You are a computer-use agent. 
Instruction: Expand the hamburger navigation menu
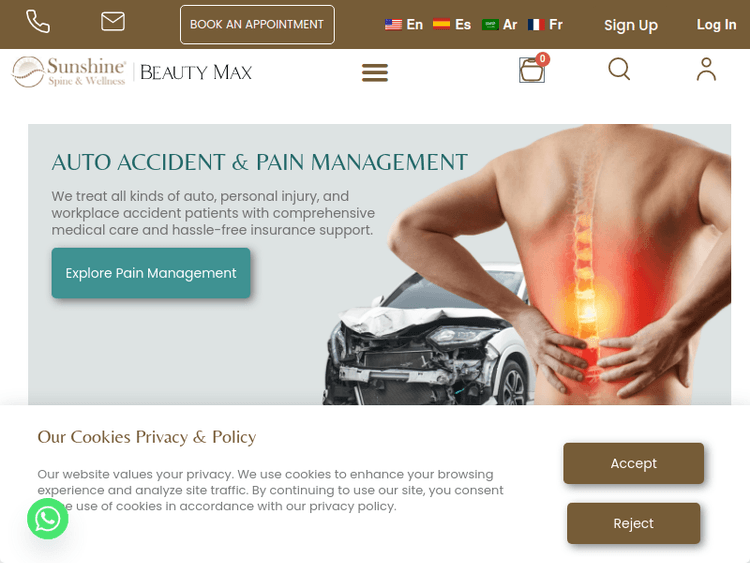(x=375, y=73)
